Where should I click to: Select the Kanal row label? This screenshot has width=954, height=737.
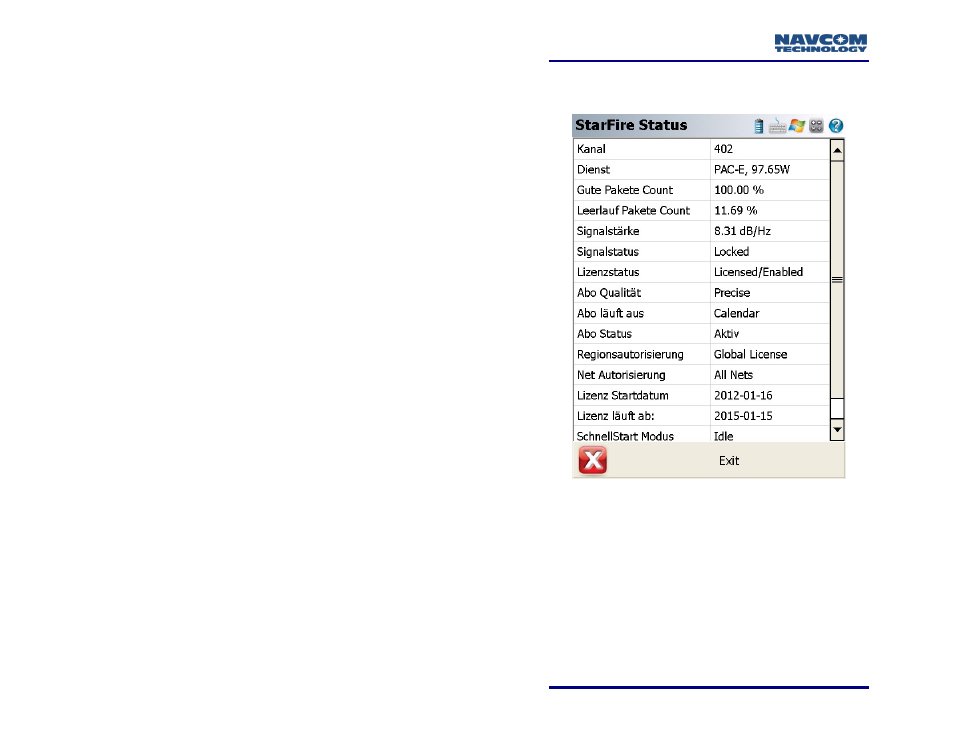(x=591, y=149)
